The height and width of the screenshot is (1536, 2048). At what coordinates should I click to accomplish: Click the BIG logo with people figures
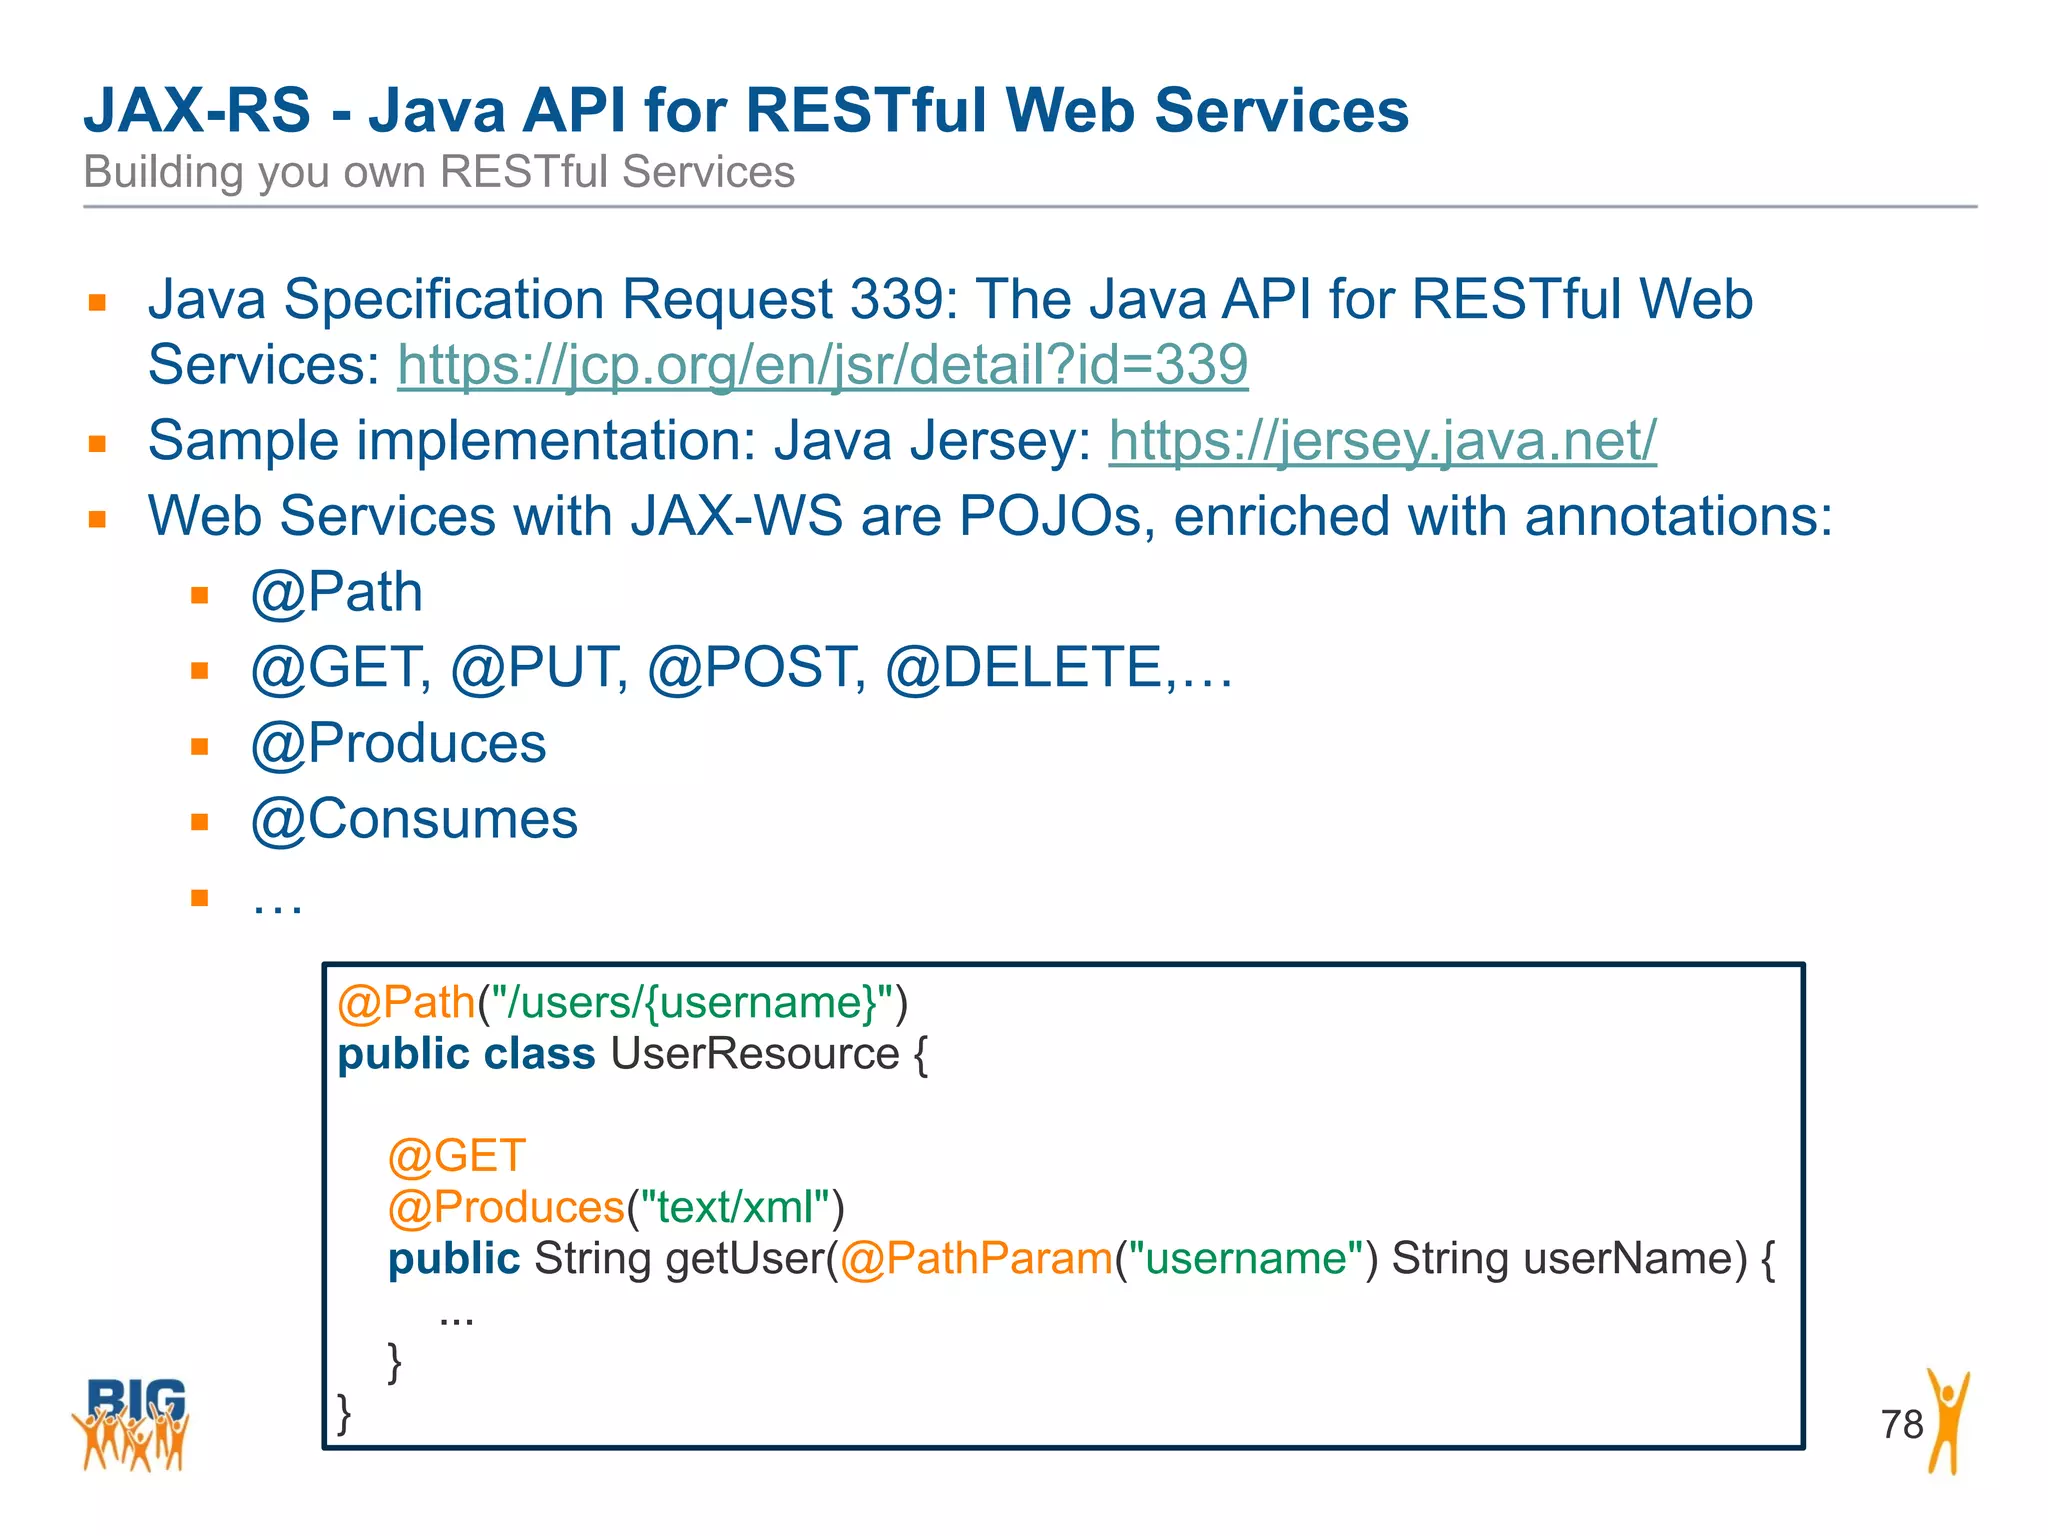coord(132,1423)
